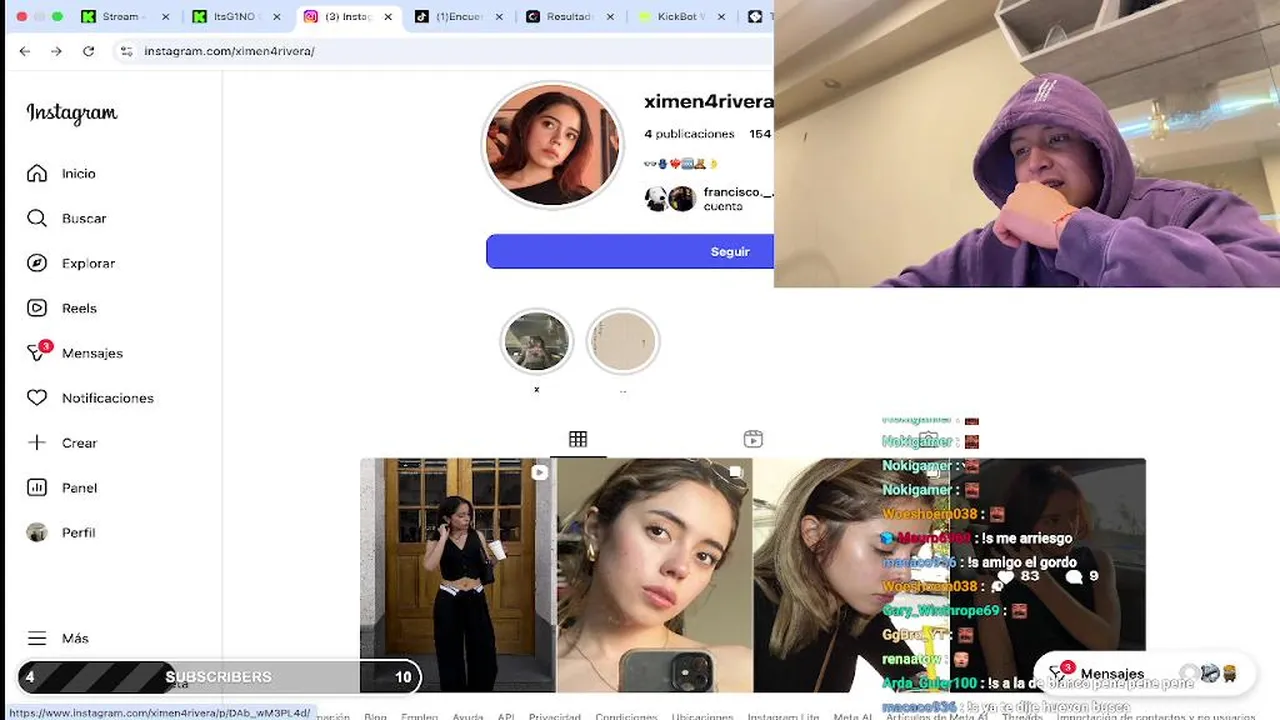Go to Inicio home icon
Image resolution: width=1280 pixels, height=720 pixels.
tap(37, 173)
